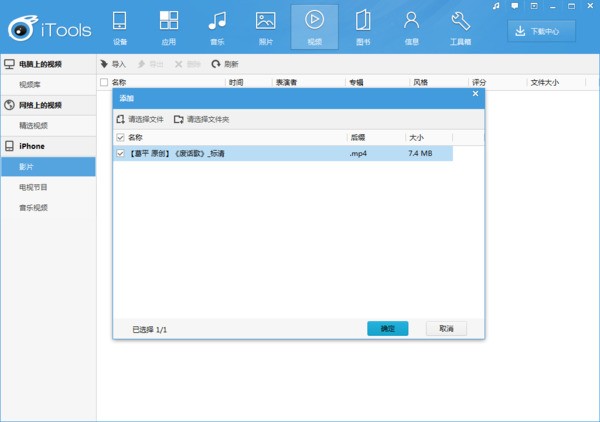The image size is (600, 422).
Task: Collapse the 网络上的视频 sidebar group
Action: coord(48,105)
